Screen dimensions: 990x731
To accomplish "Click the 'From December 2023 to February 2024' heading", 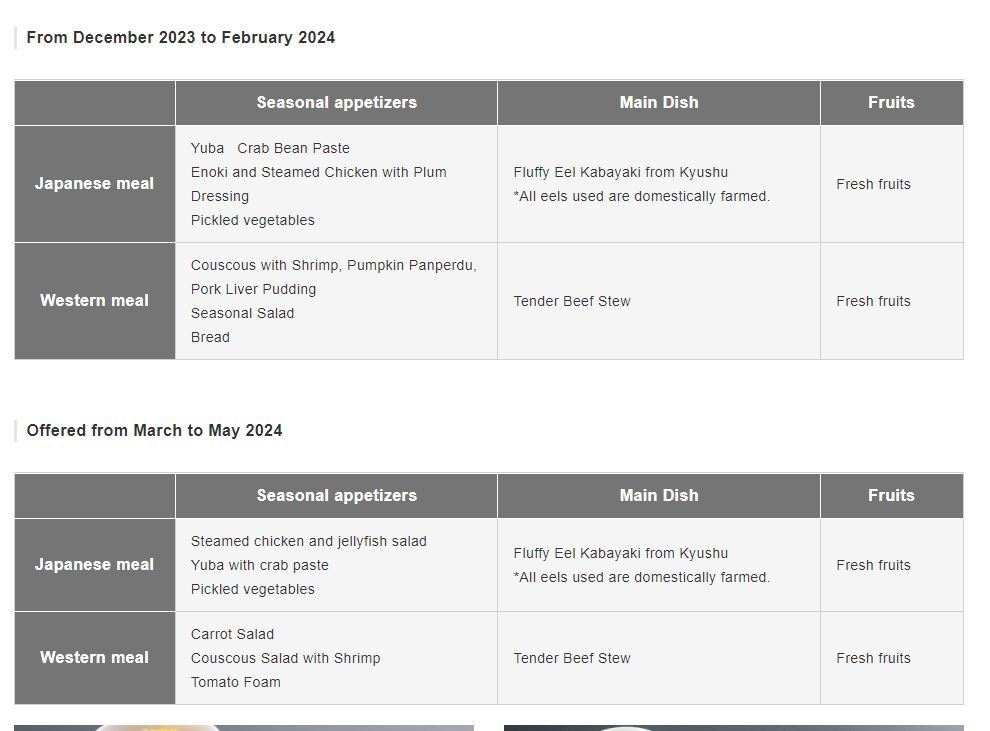I will (x=181, y=37).
